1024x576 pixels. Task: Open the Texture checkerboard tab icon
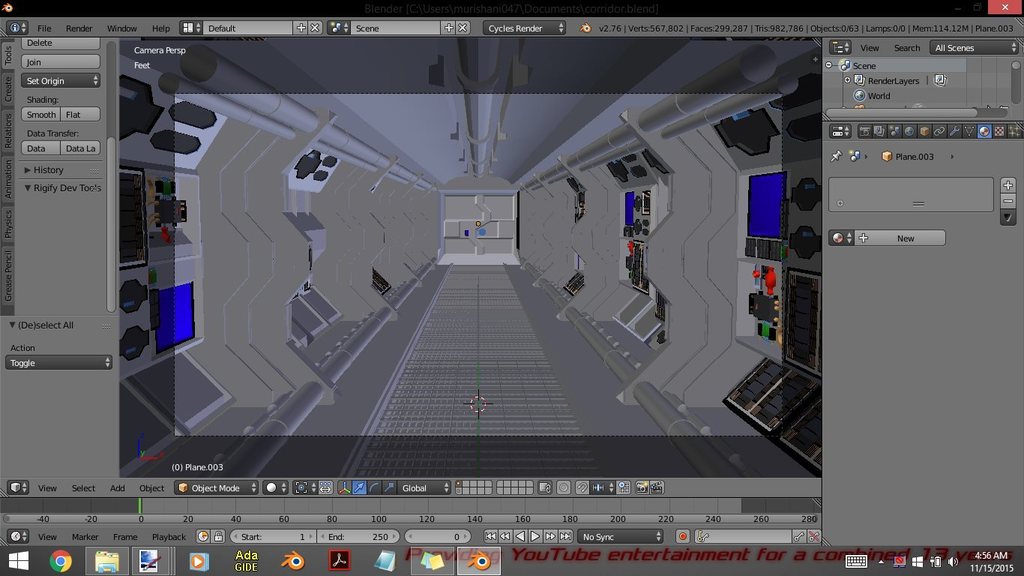[x=999, y=131]
